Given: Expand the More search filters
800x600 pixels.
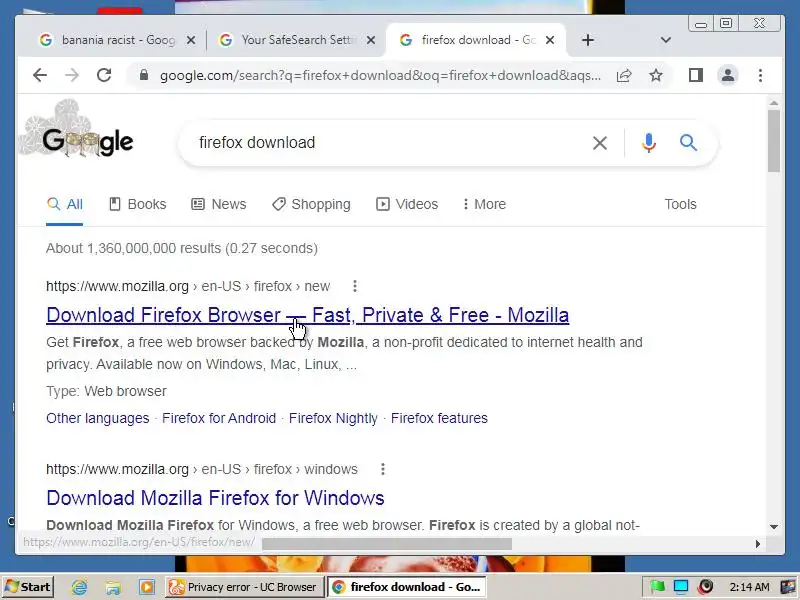Looking at the screenshot, I should coord(484,205).
